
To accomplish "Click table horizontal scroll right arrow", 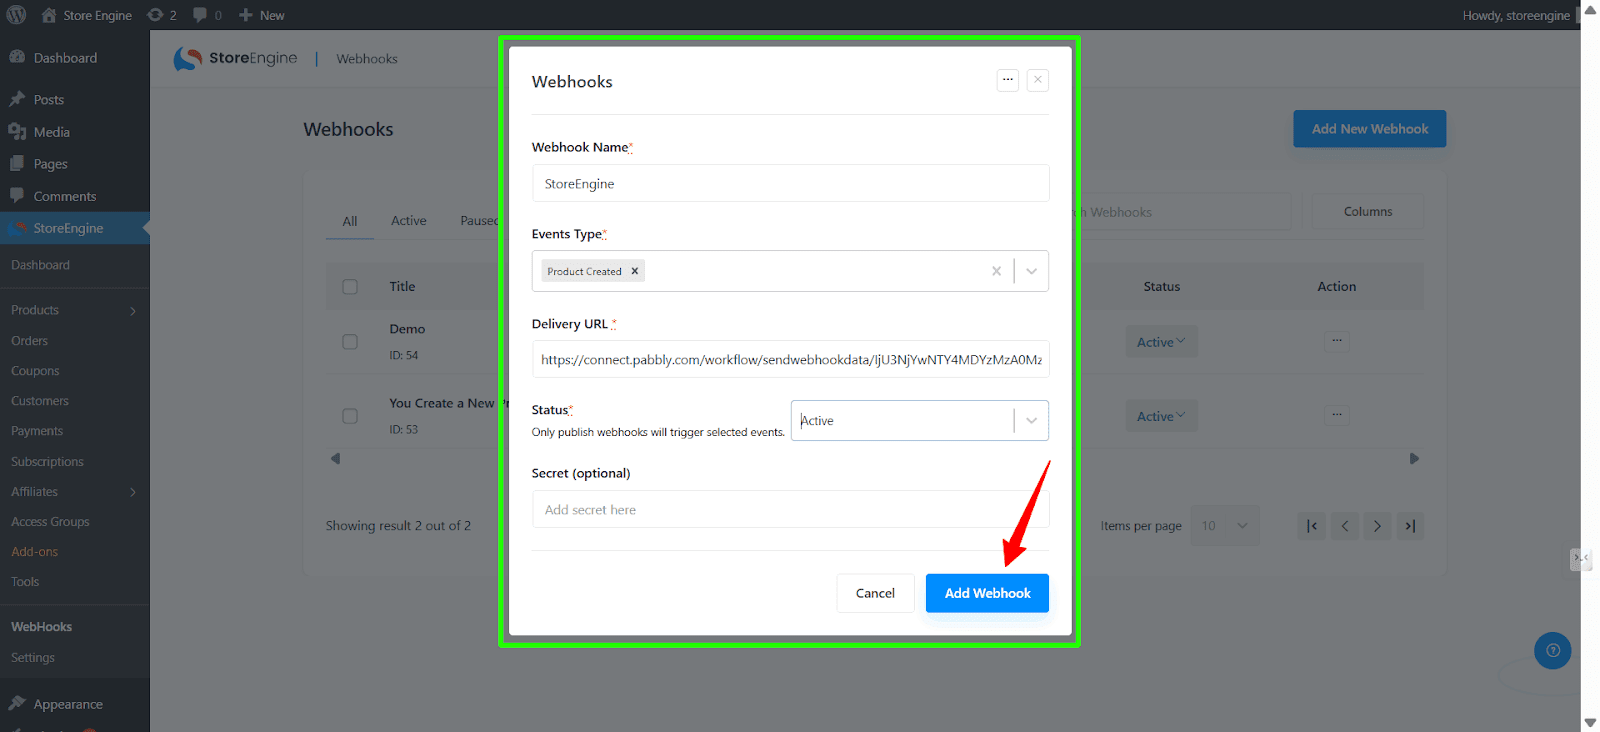I will 1414,459.
